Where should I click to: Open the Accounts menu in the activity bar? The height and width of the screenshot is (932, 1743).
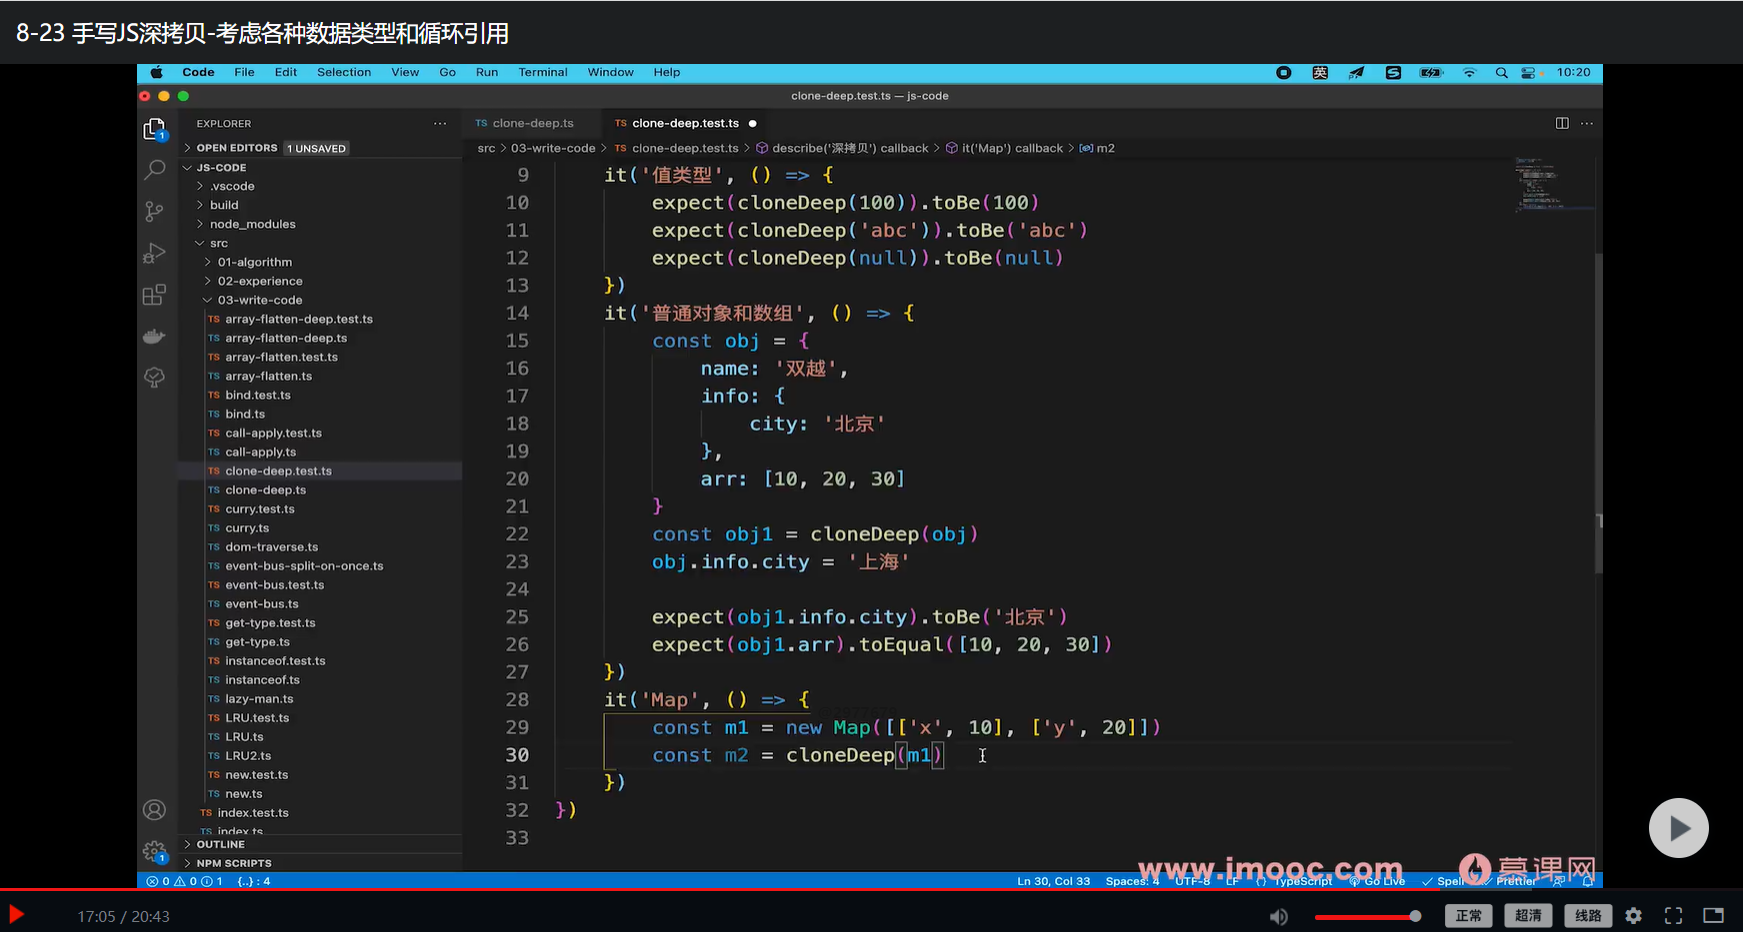(x=154, y=810)
